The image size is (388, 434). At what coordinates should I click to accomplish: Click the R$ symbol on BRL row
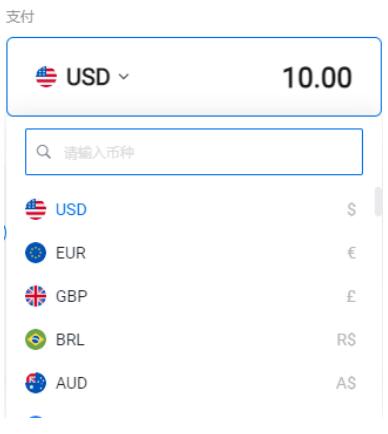tap(347, 340)
